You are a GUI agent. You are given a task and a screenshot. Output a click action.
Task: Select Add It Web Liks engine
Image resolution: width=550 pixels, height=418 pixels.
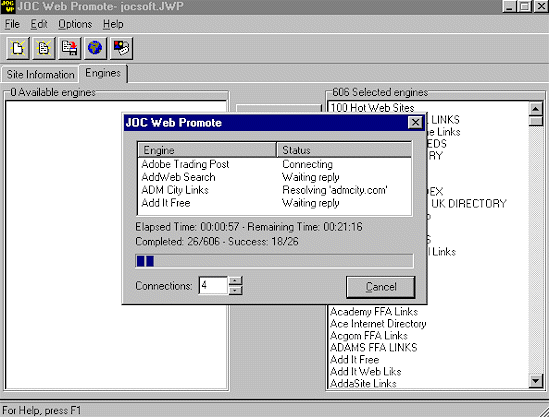click(x=365, y=371)
